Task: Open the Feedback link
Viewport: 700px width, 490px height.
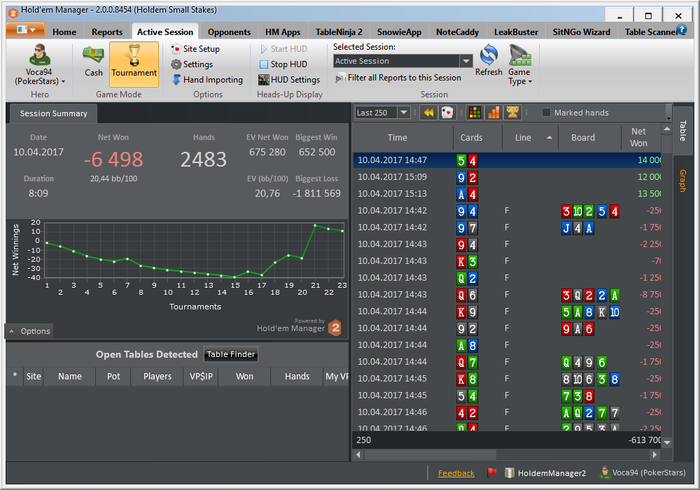Action: click(456, 473)
